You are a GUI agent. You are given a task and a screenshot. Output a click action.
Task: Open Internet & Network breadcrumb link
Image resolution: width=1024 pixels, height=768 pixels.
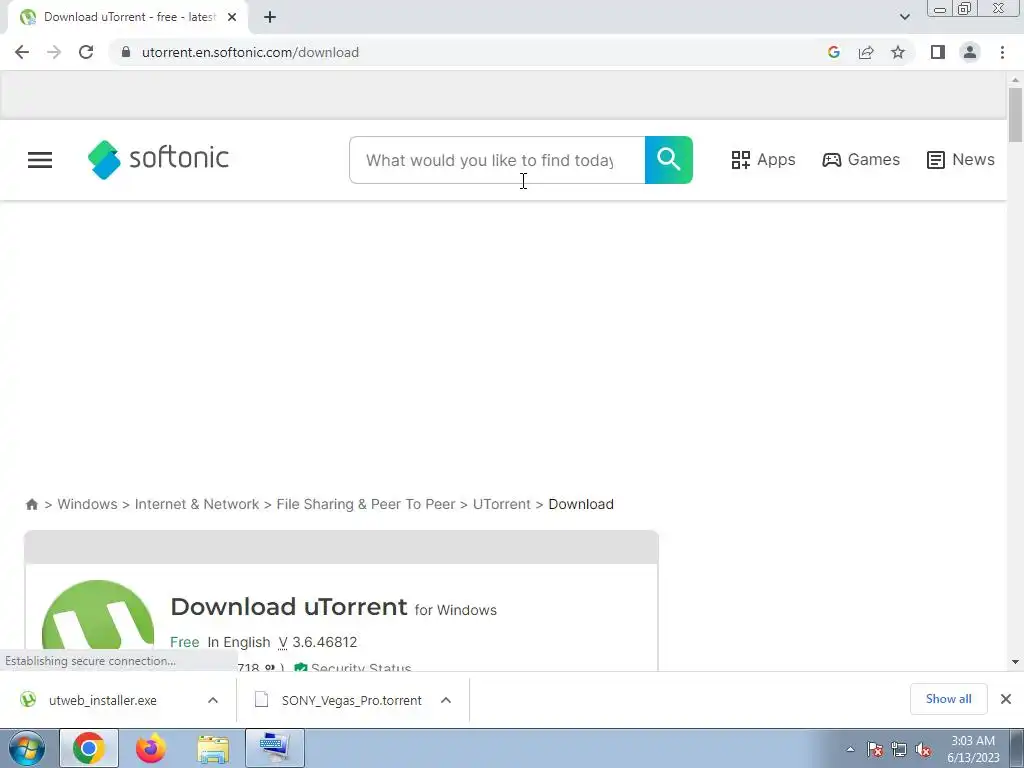point(197,504)
